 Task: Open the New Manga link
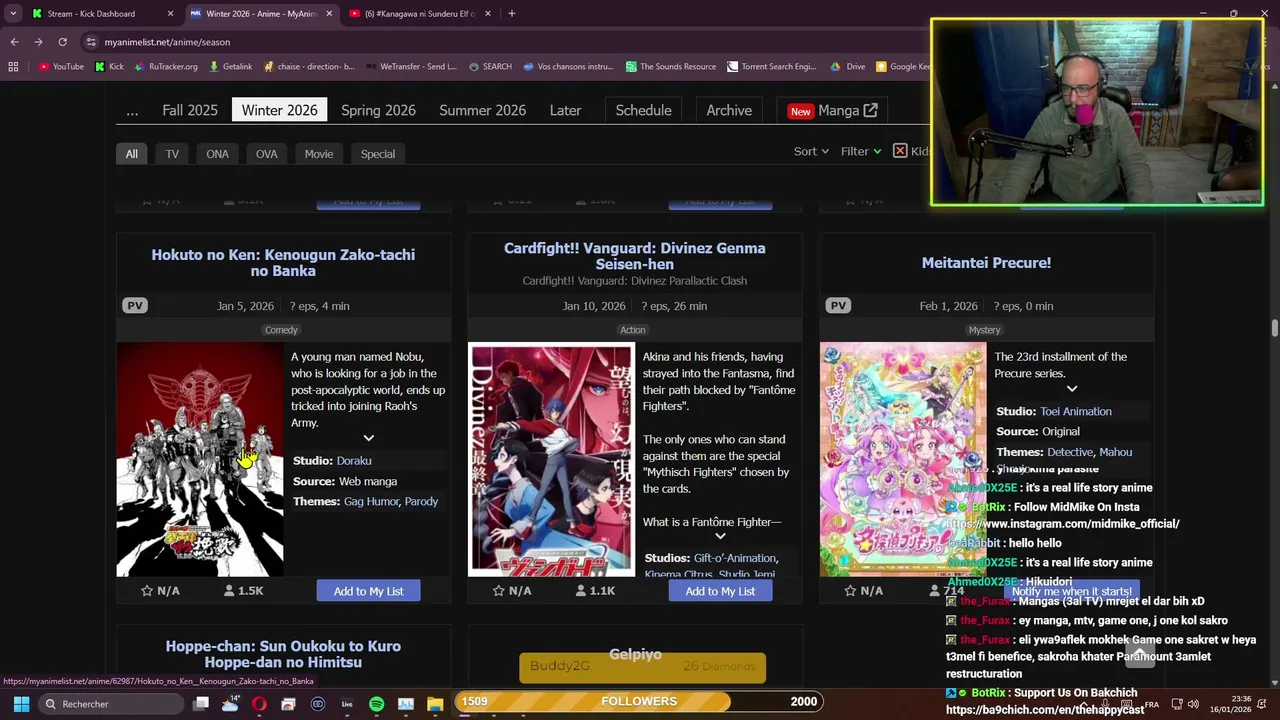point(832,110)
